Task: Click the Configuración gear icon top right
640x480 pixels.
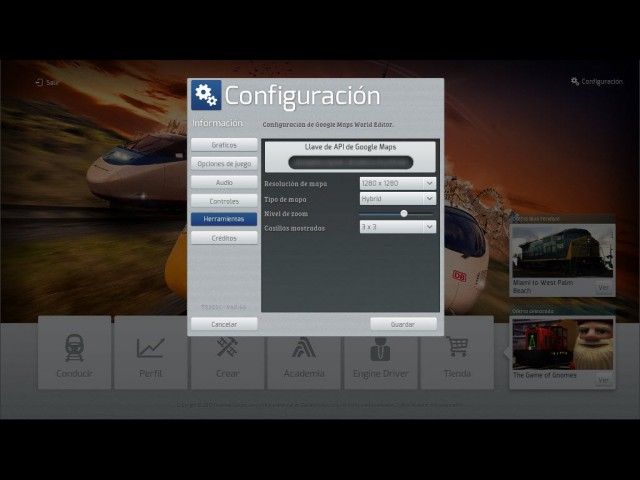Action: tap(575, 82)
